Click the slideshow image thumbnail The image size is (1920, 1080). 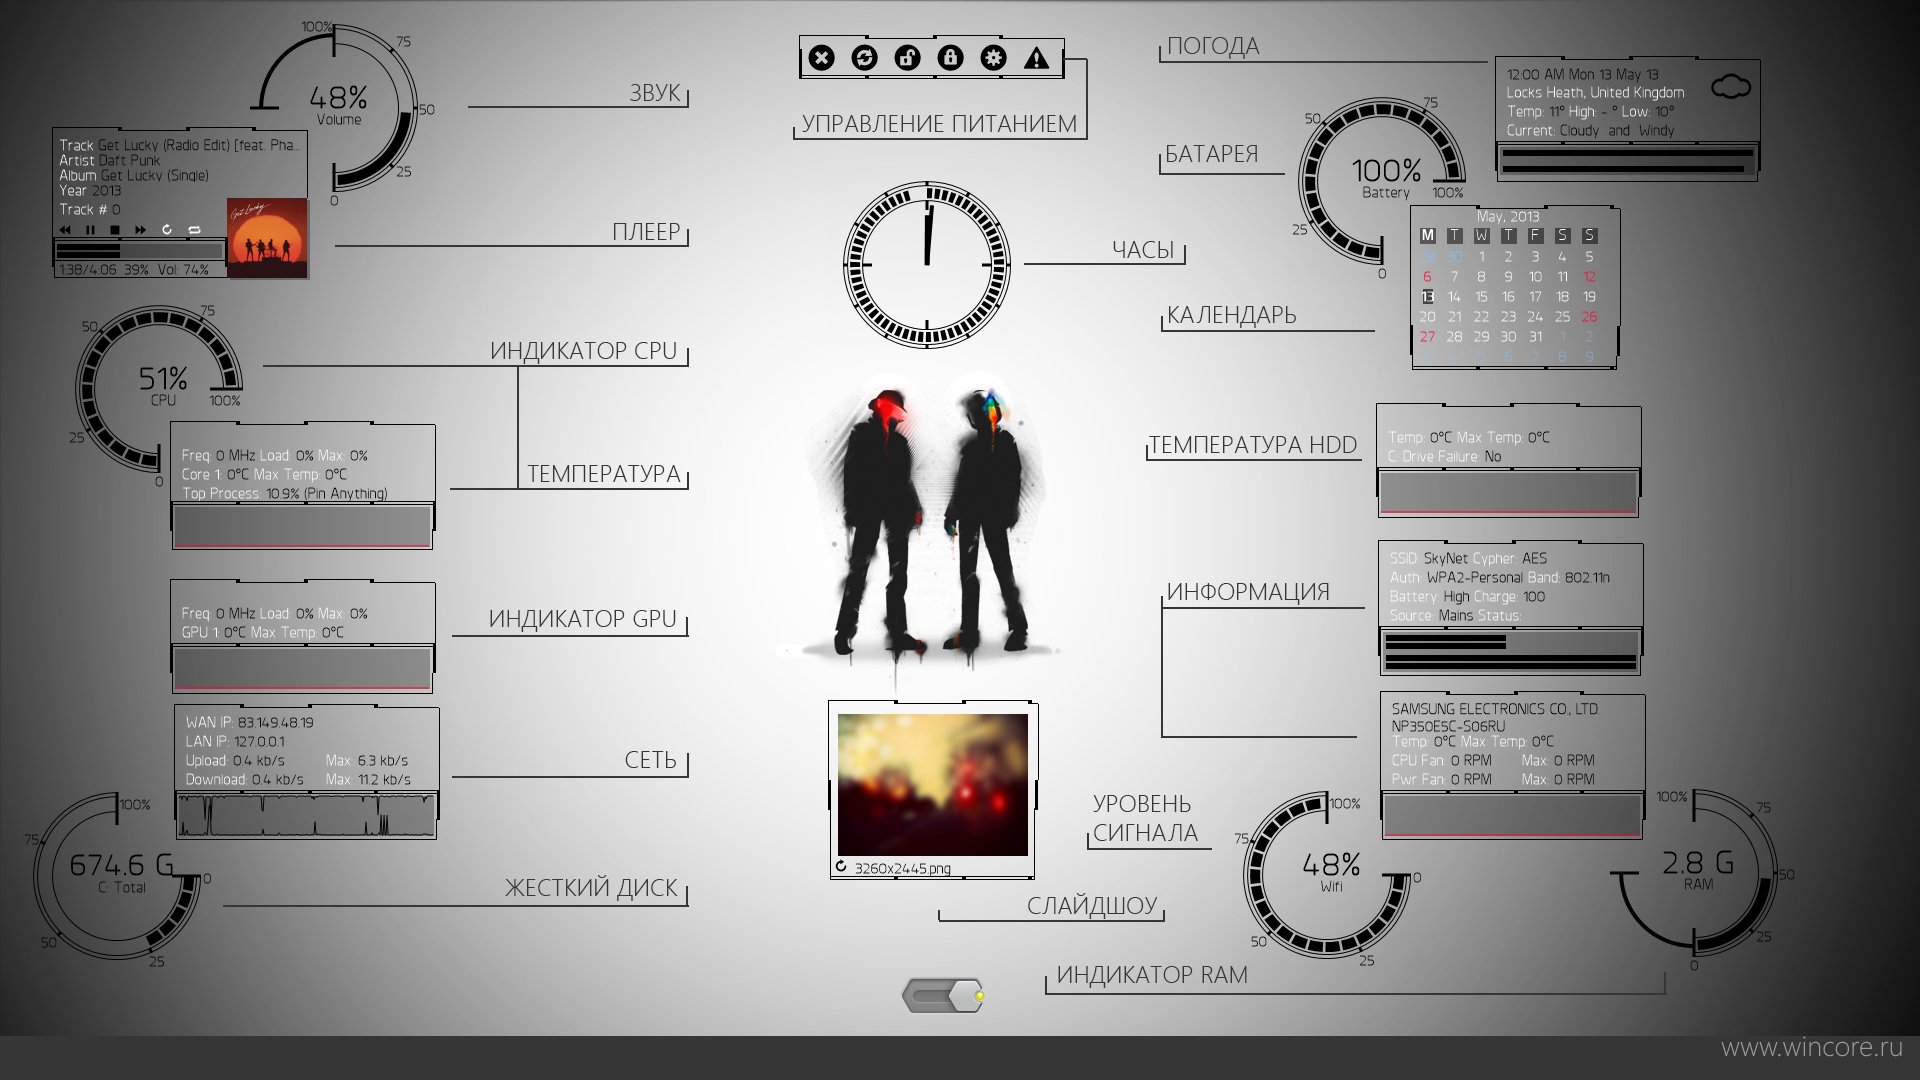click(x=933, y=784)
